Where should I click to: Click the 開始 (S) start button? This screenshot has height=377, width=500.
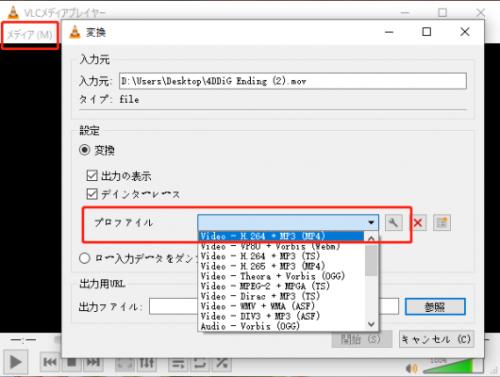pos(362,339)
